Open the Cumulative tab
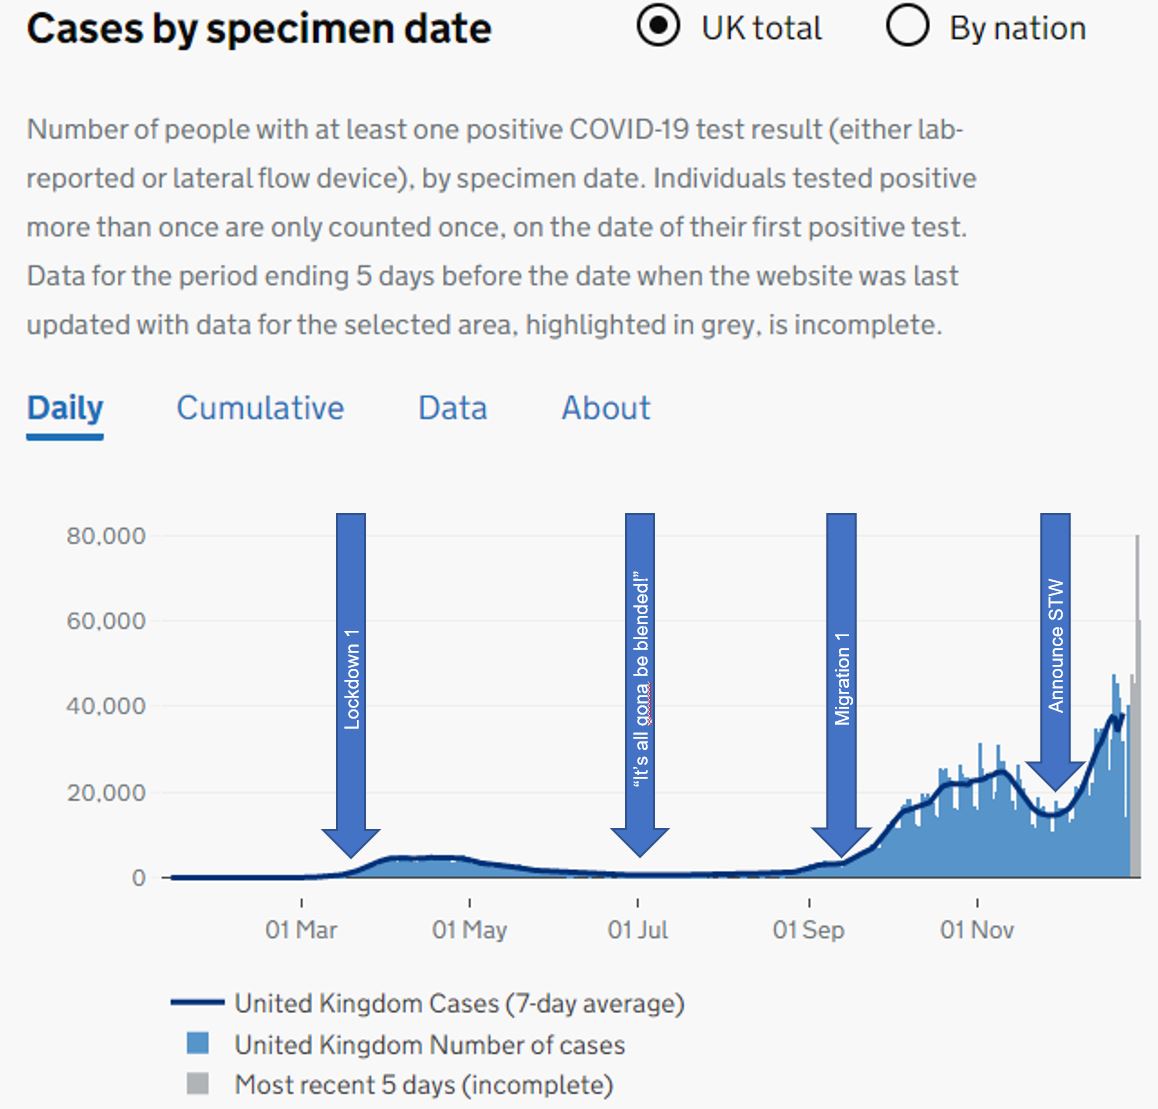 tap(260, 408)
